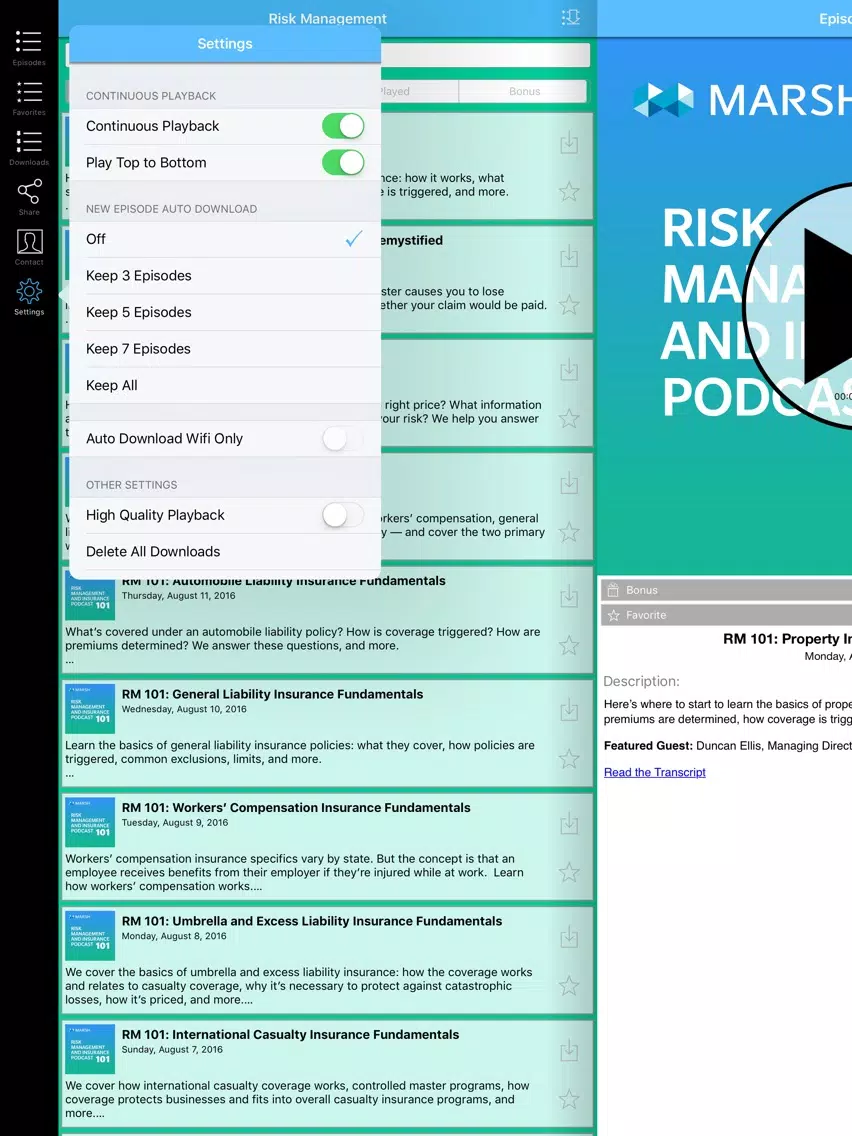Download the Umbrella and Excess Liability episode
The width and height of the screenshot is (852, 1136).
(569, 937)
